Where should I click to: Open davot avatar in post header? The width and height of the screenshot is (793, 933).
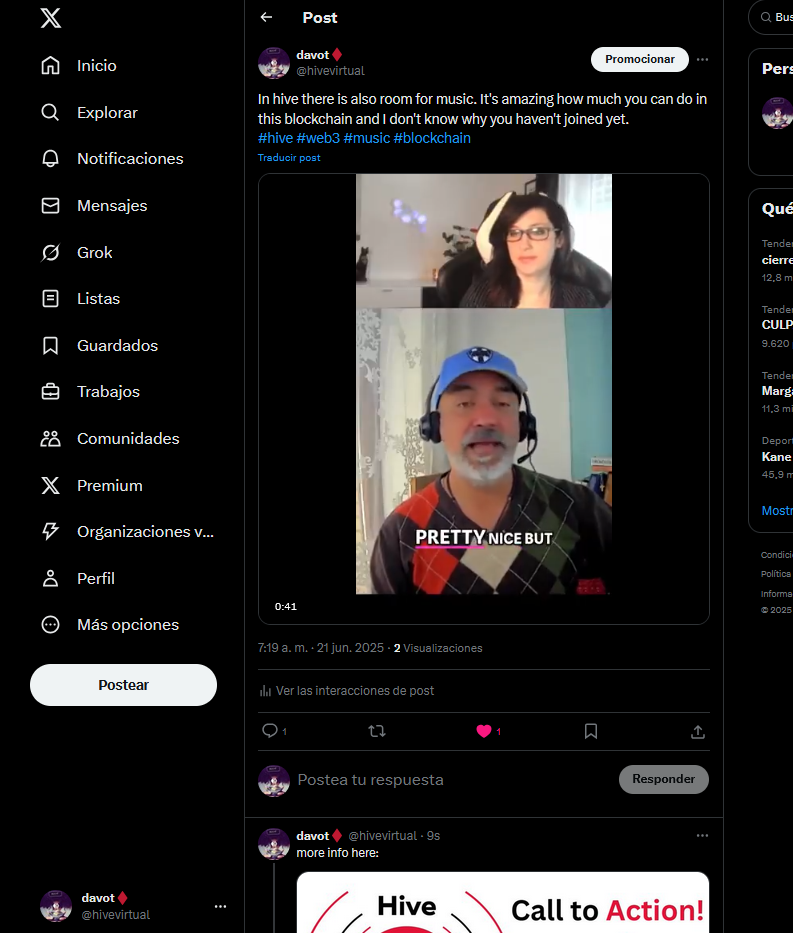pyautogui.click(x=274, y=63)
